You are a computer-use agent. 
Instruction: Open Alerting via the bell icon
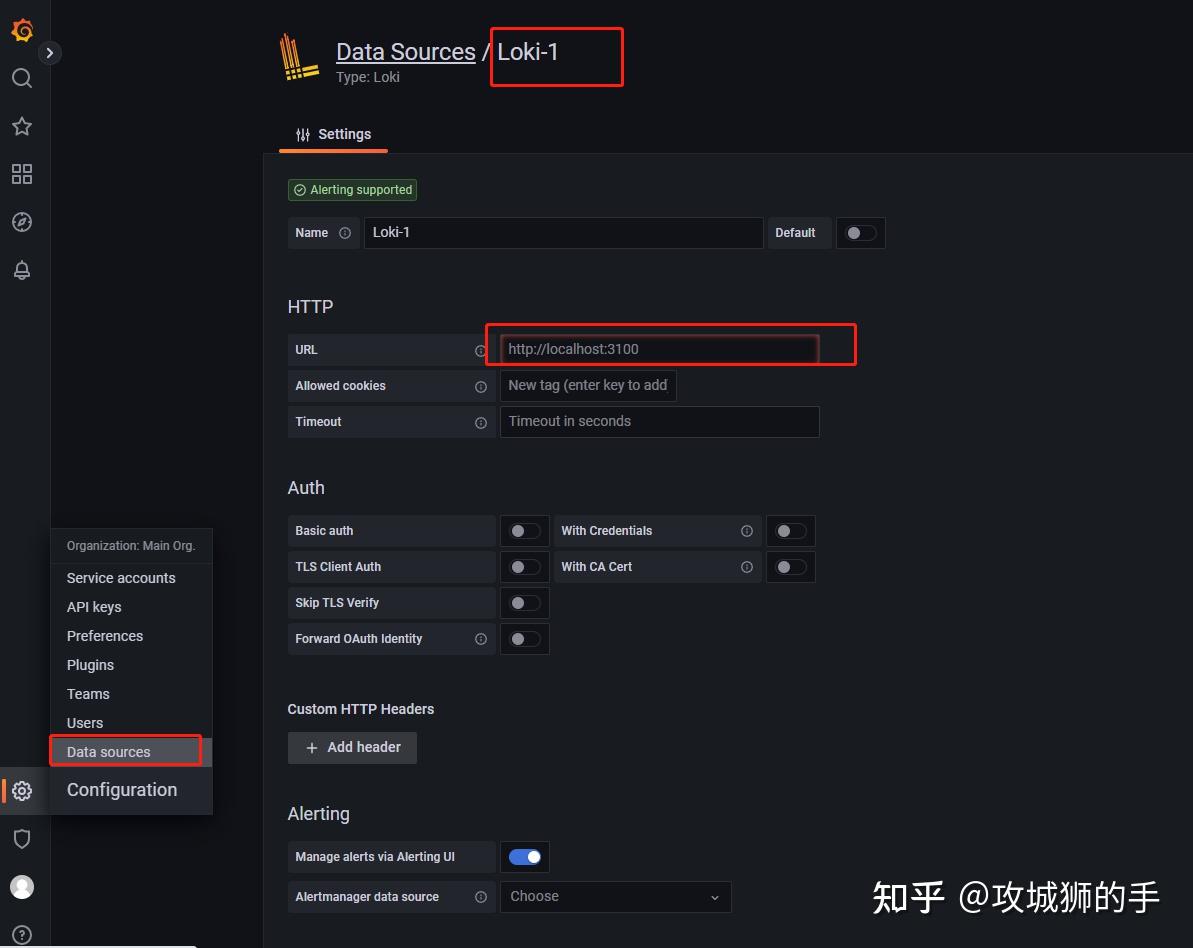[22, 270]
